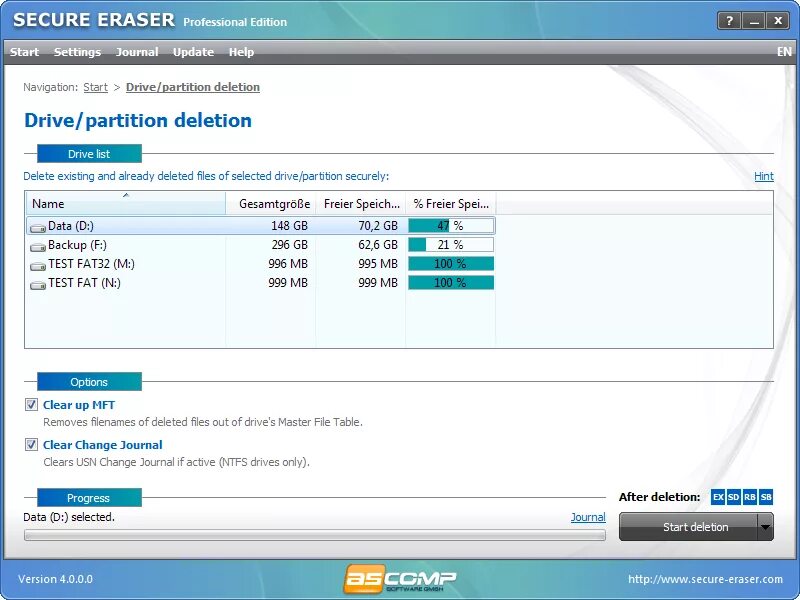Open the Journal menu

coord(137,52)
